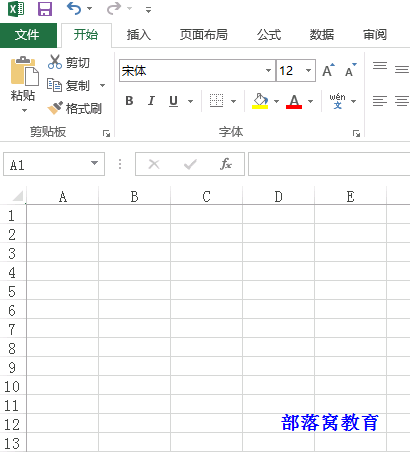
Task: Undo the last action
Action: coord(74,8)
